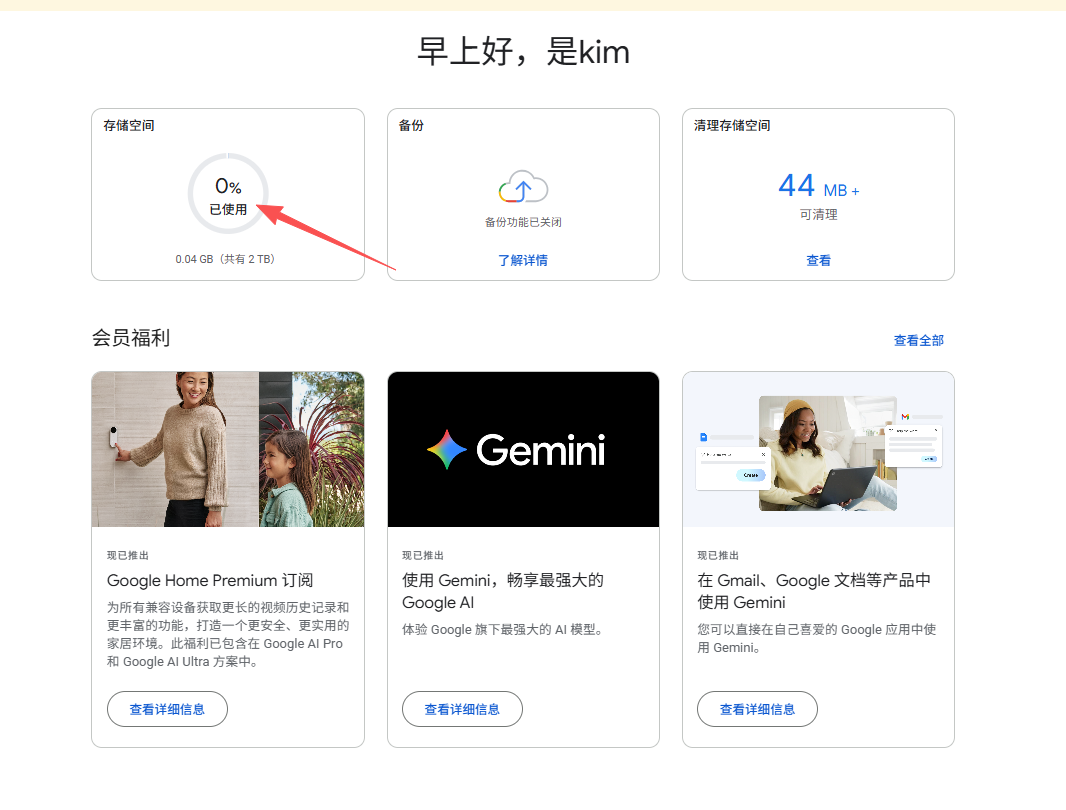Screen dimensions: 1066x810
Task: Click the 备份功能已关闭 status text
Action: tap(523, 222)
